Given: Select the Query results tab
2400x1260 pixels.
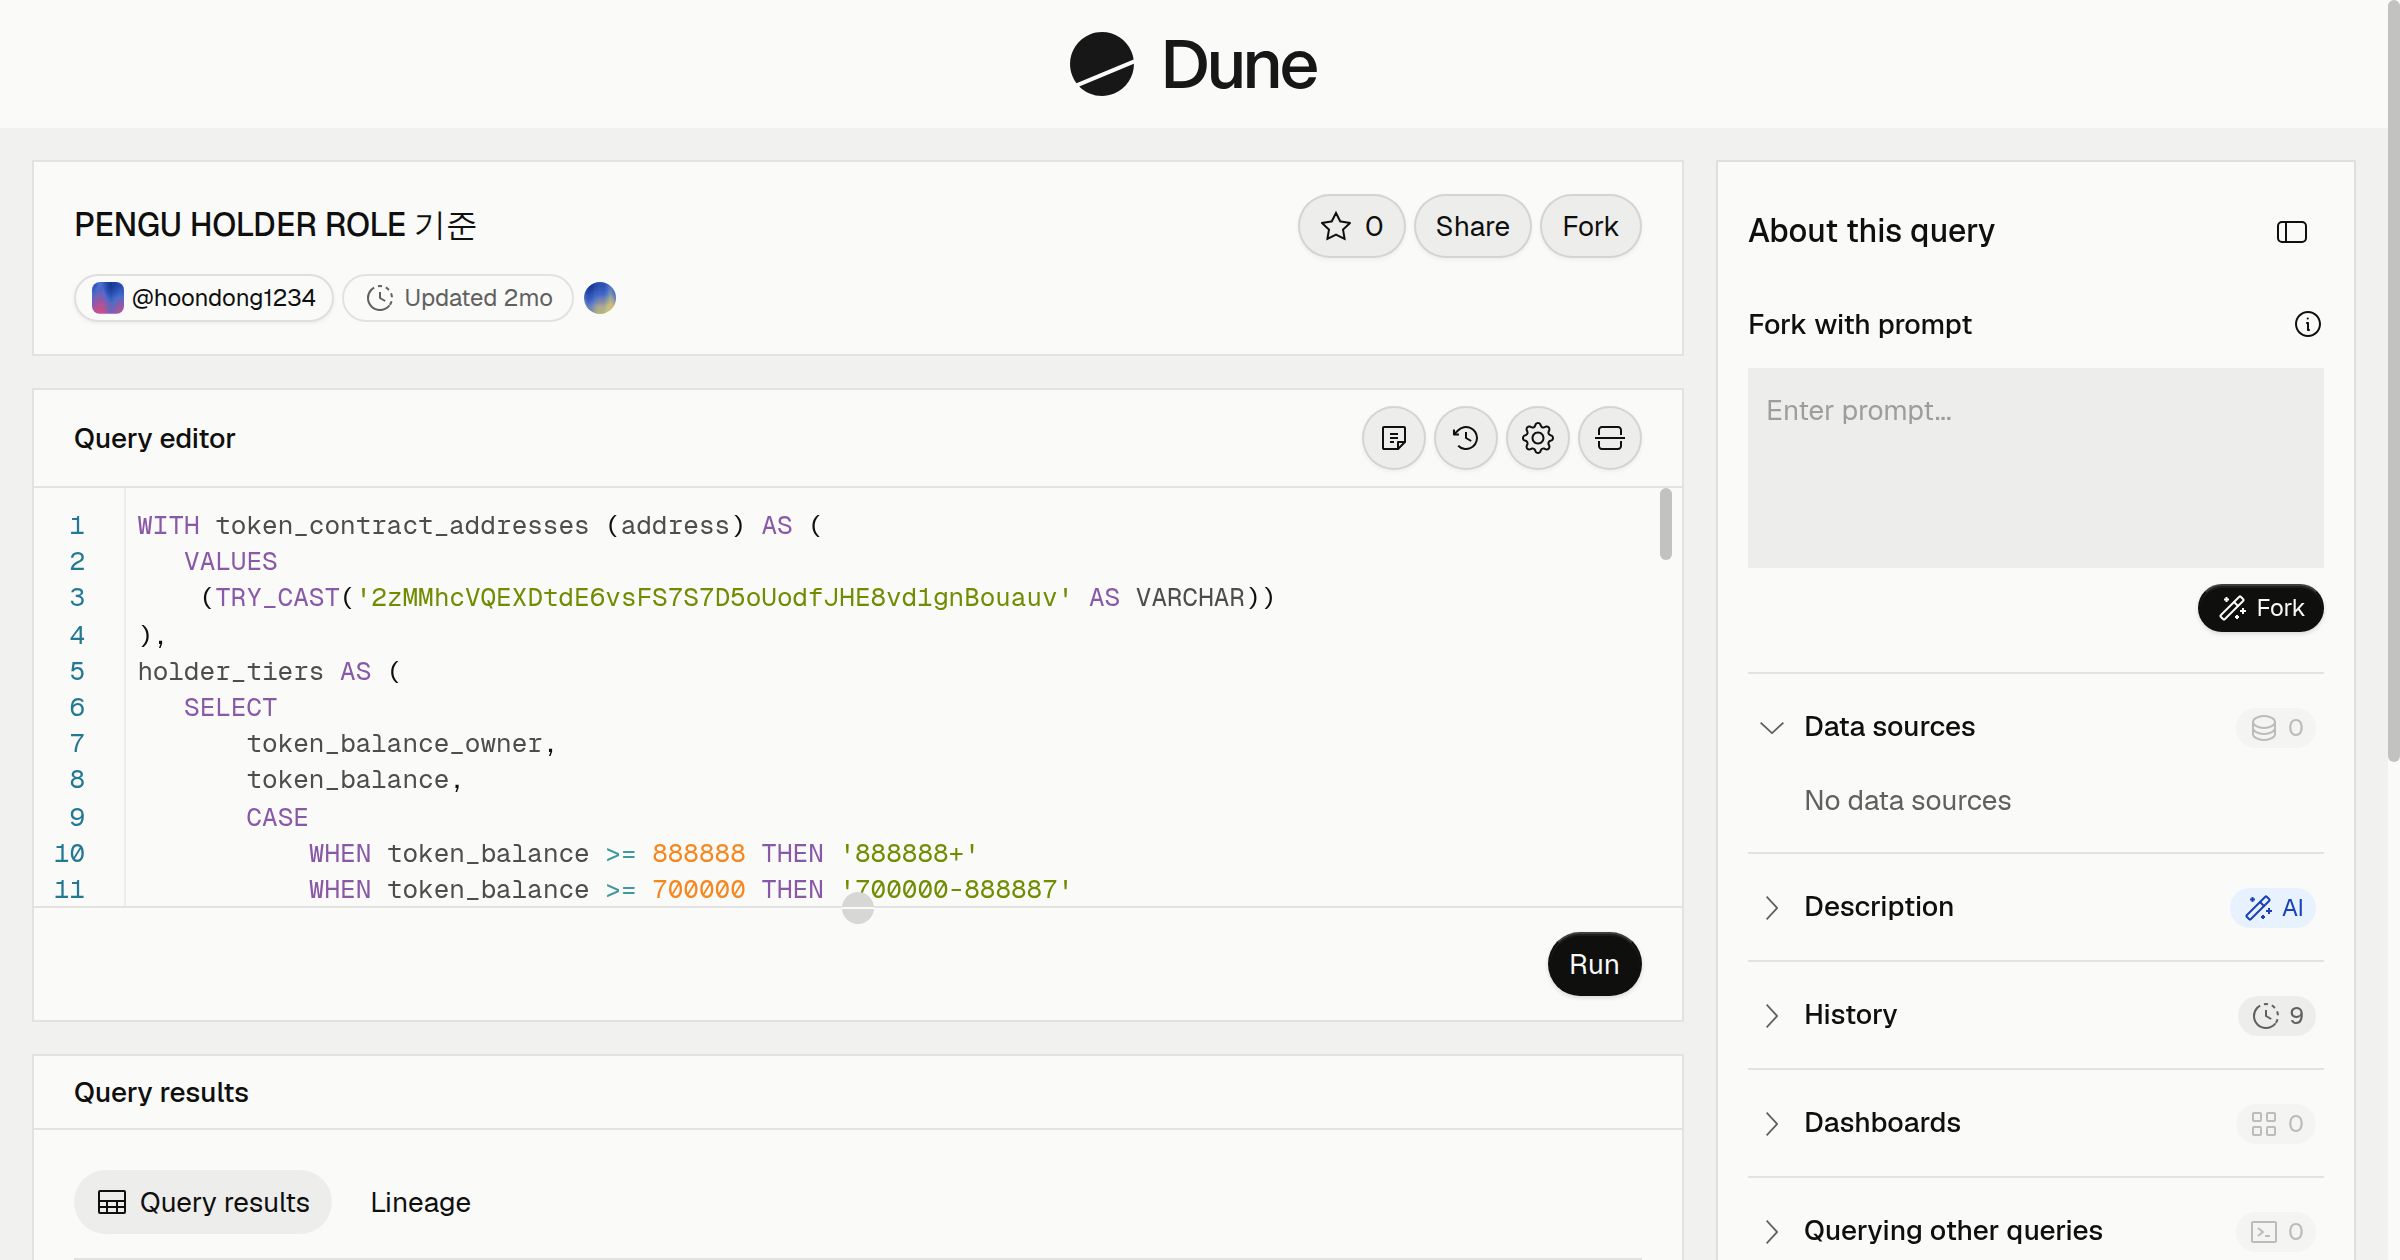Looking at the screenshot, I should coord(203,1202).
